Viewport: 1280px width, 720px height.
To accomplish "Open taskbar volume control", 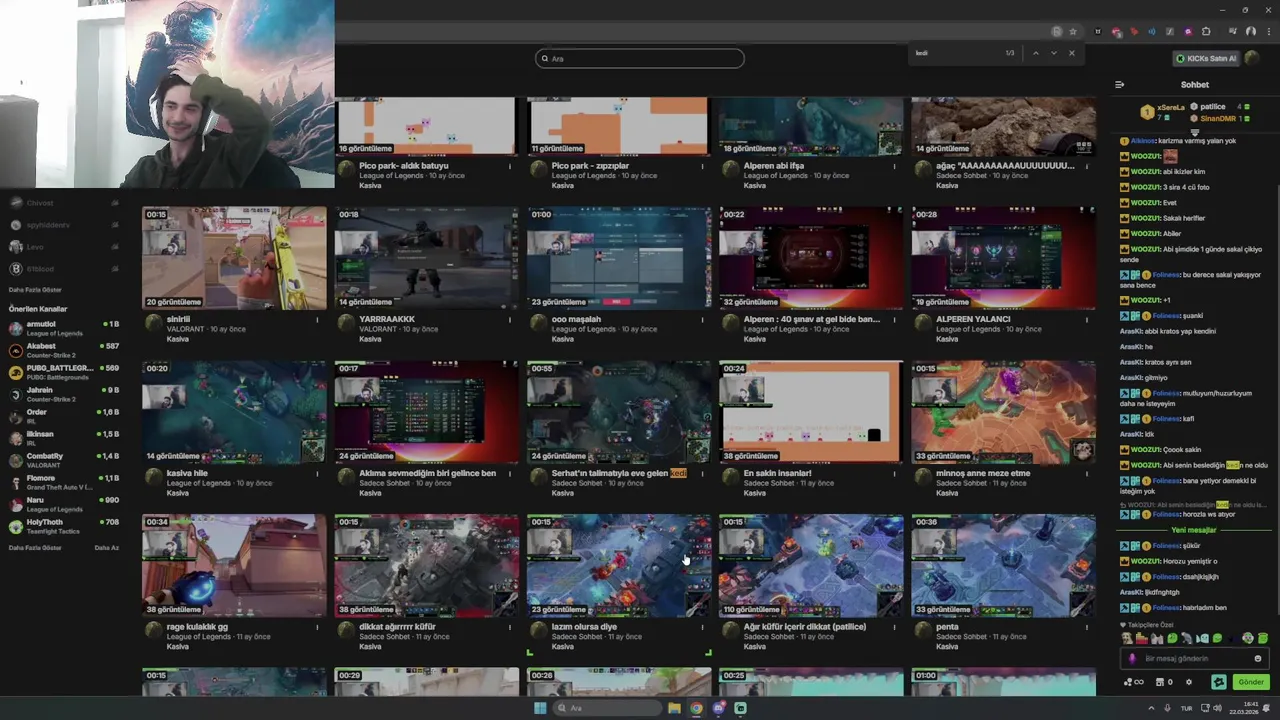I will click(1217, 708).
